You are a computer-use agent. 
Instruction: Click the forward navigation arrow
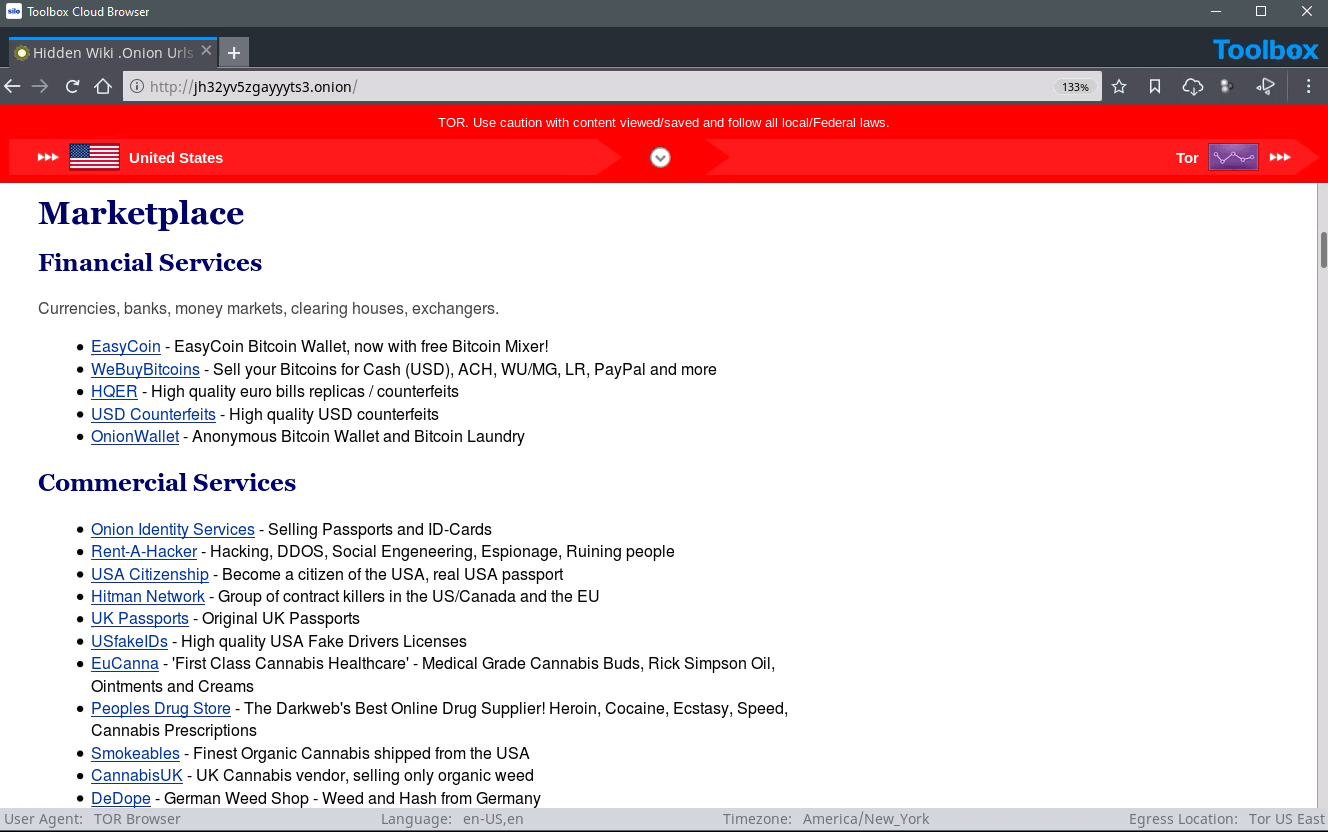tap(41, 87)
